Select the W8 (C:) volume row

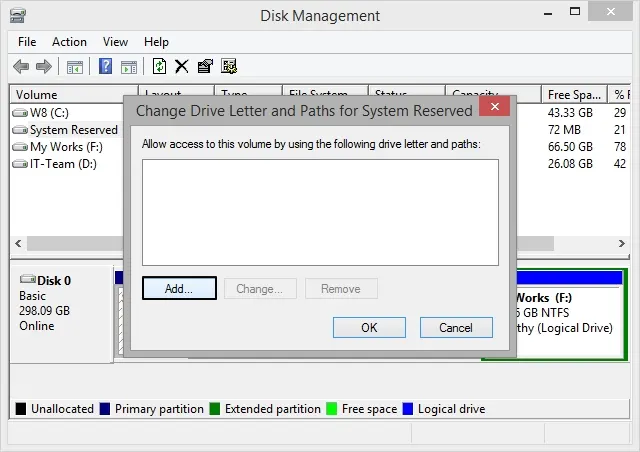pos(49,113)
